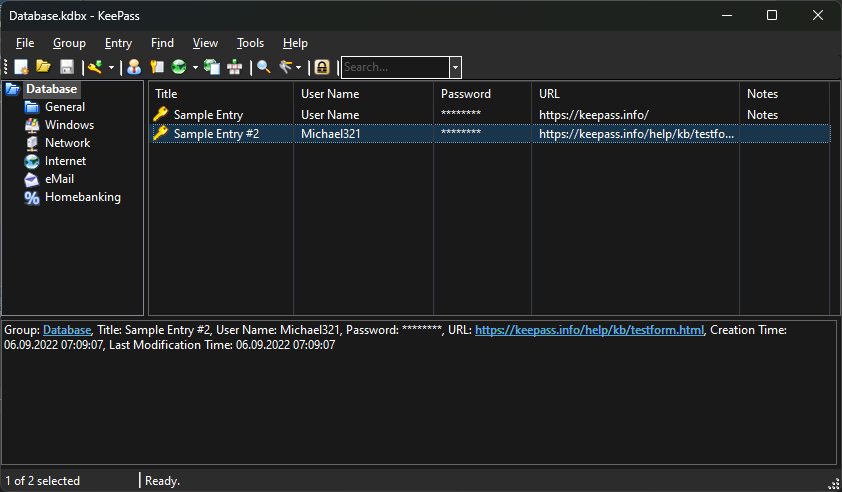Click the key icon of Sample Entry #2
The height and width of the screenshot is (492, 842).
click(x=161, y=133)
